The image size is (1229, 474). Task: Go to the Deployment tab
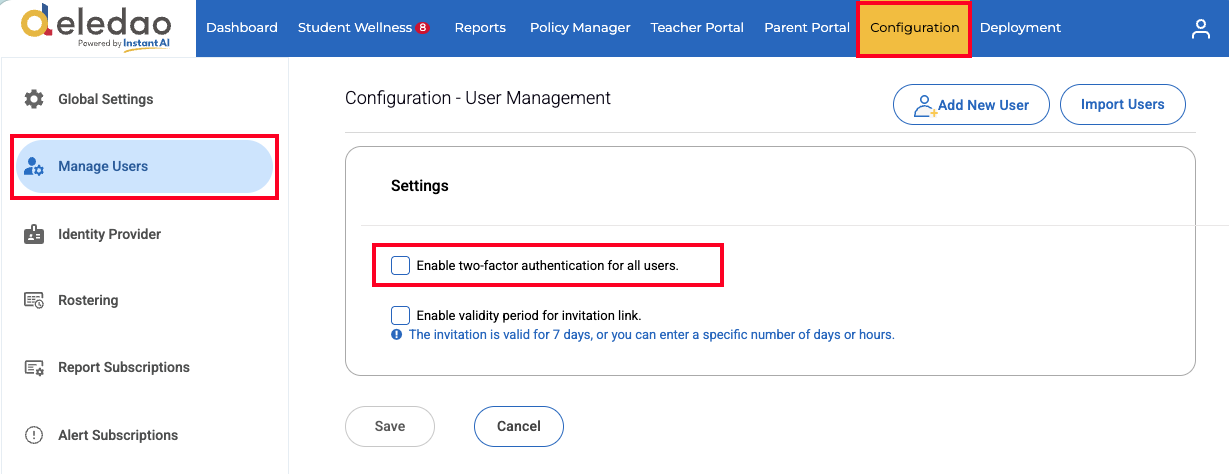pos(1021,28)
